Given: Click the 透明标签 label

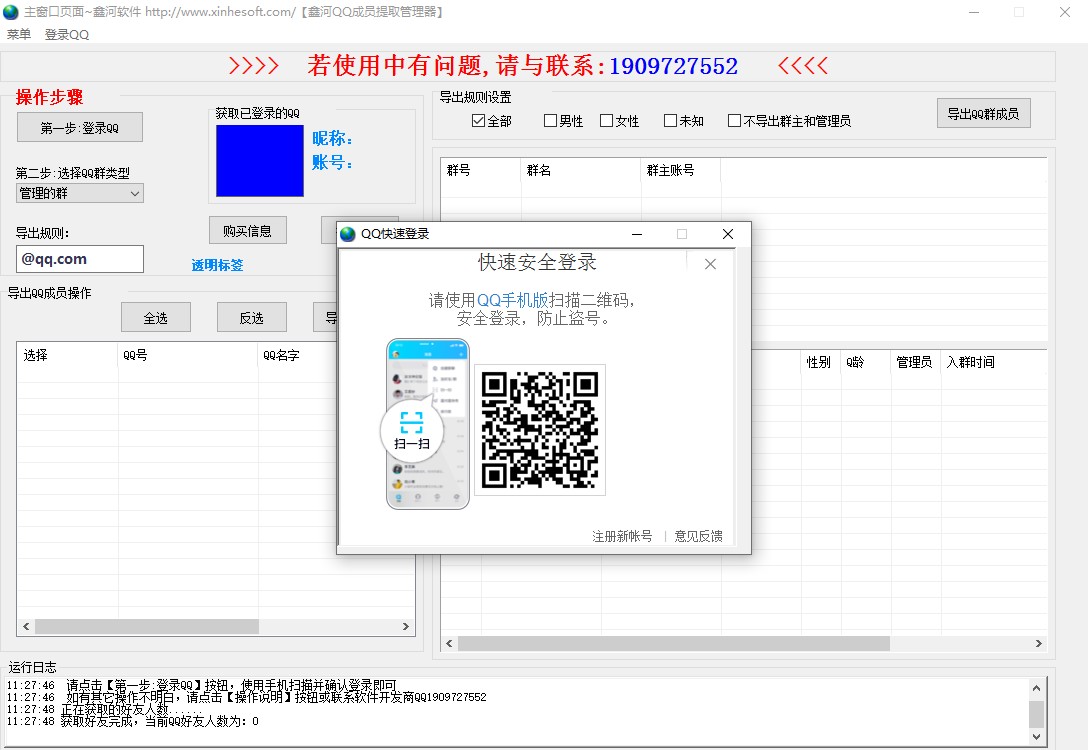Looking at the screenshot, I should [217, 265].
